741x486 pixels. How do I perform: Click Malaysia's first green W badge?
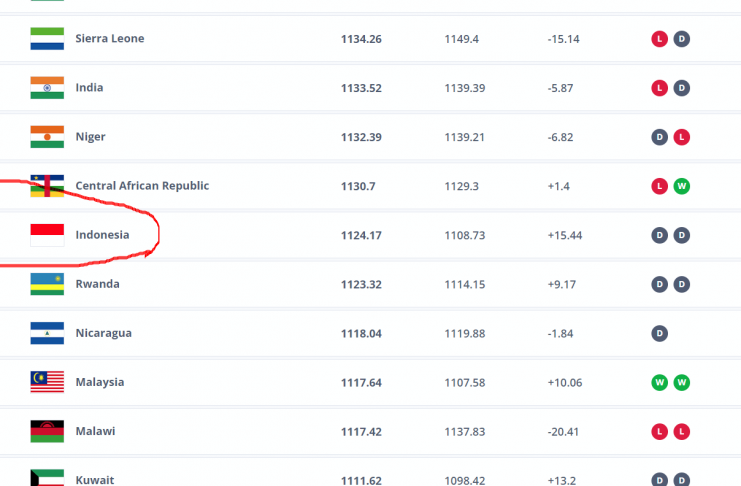tap(660, 382)
